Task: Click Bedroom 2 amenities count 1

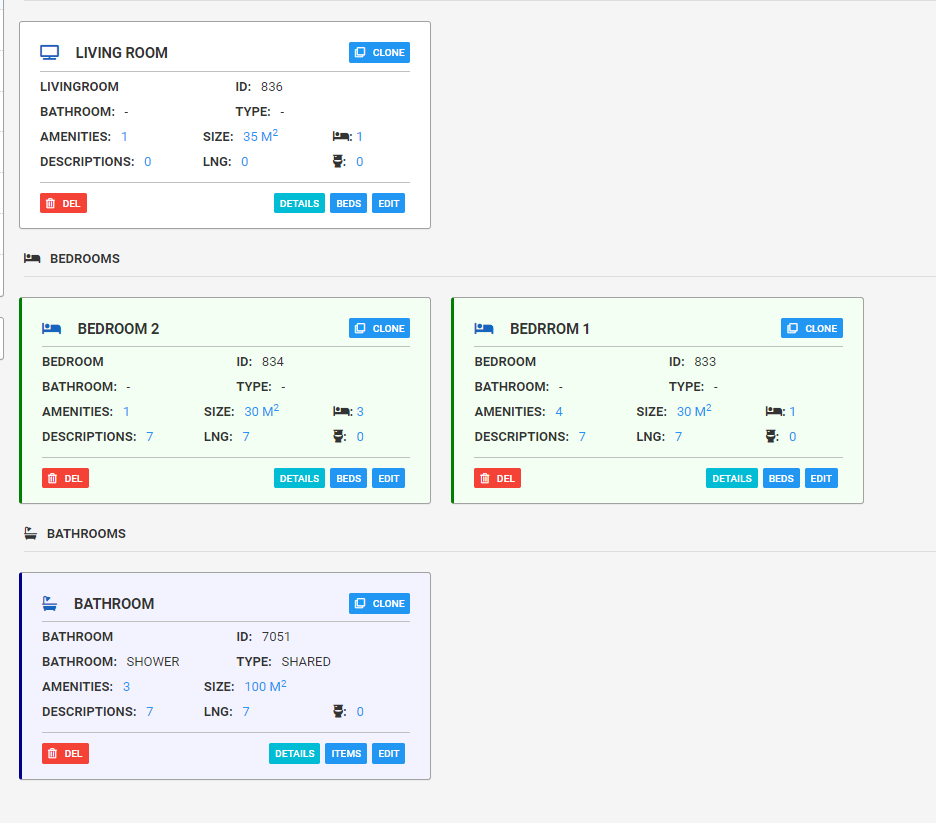Action: click(127, 412)
